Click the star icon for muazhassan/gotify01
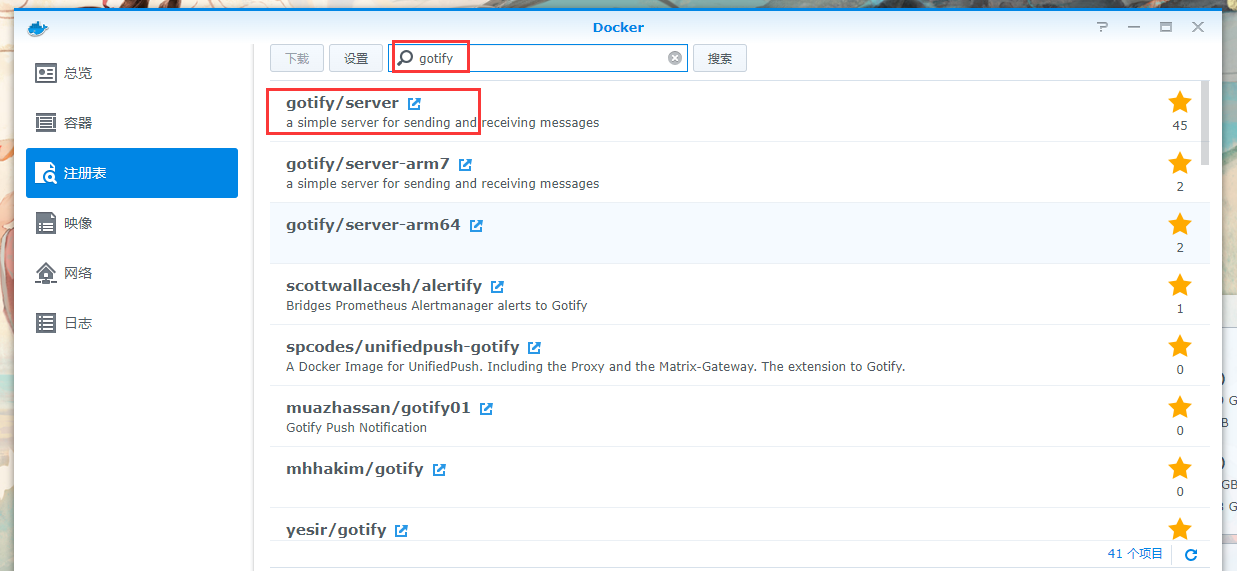The height and width of the screenshot is (571, 1237). (x=1180, y=407)
